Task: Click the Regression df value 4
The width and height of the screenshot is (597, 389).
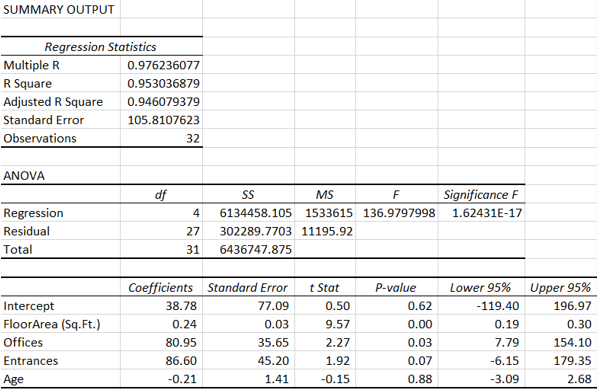Action: pyautogui.click(x=196, y=213)
